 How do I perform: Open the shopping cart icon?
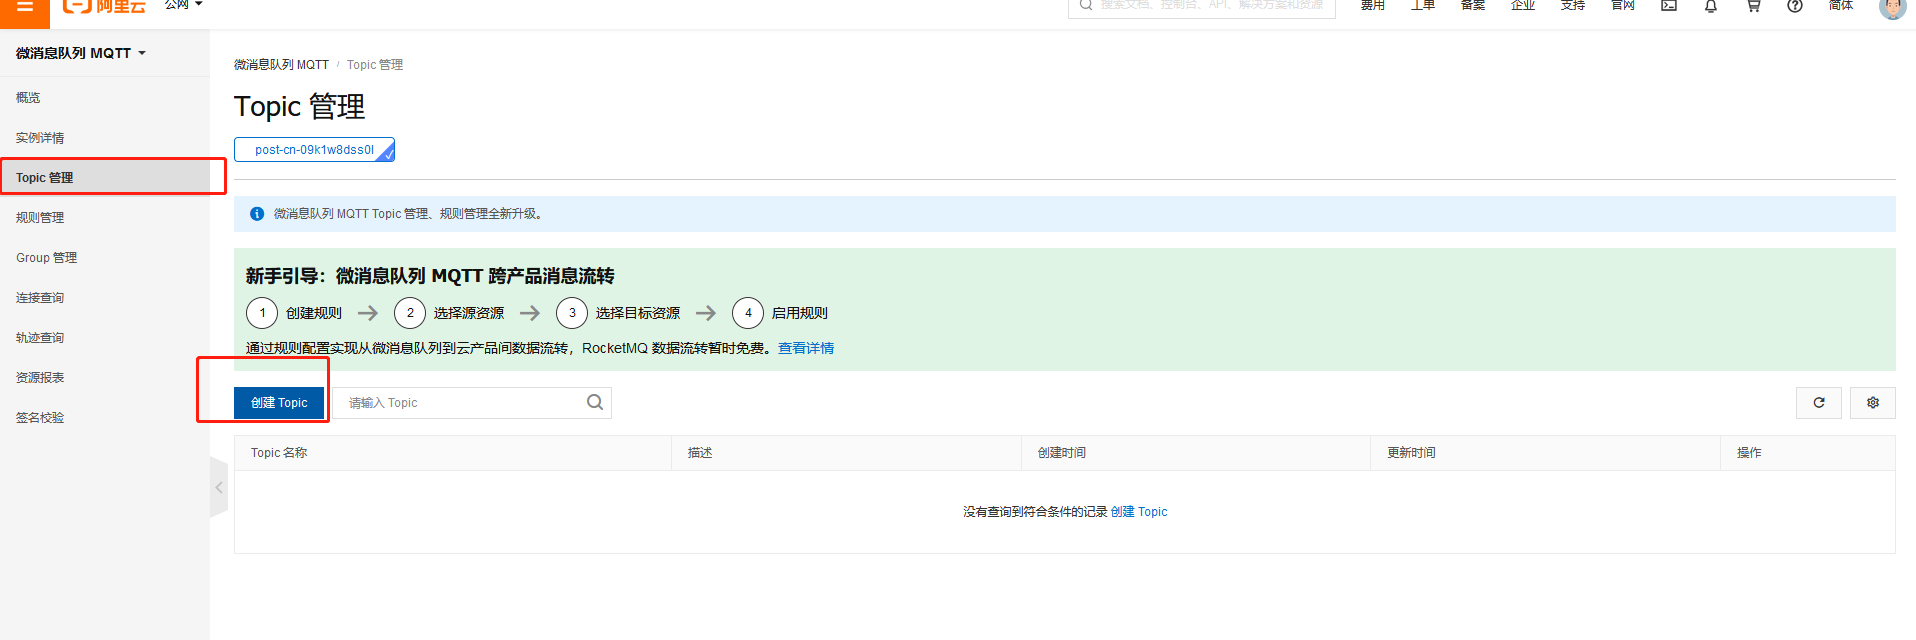coord(1753,6)
